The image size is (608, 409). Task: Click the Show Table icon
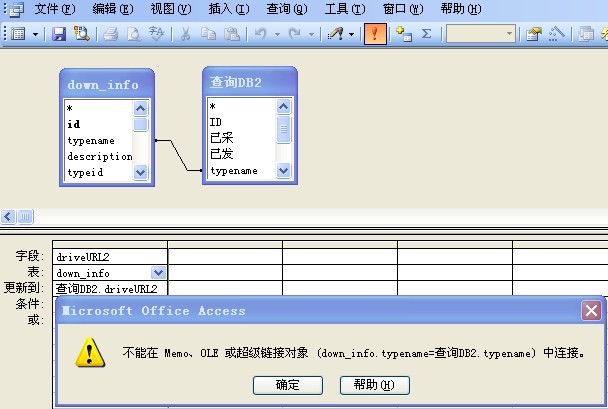(x=404, y=34)
